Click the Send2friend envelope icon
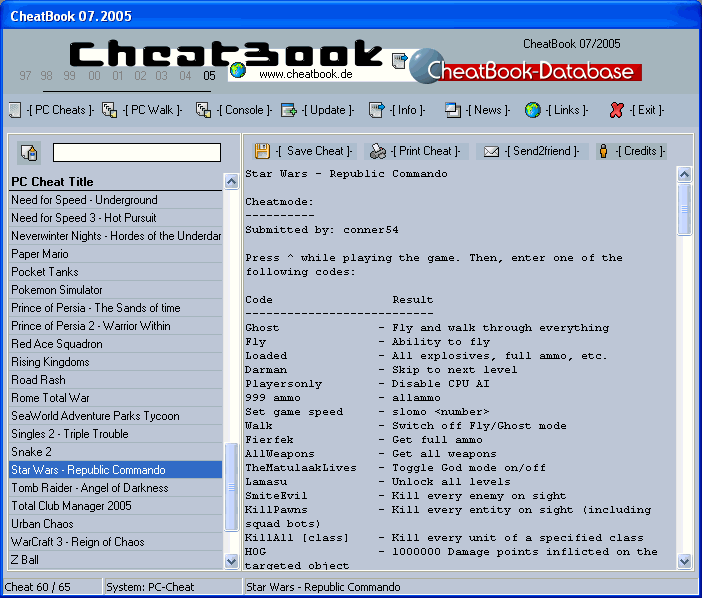The width and height of the screenshot is (702, 598). point(491,152)
